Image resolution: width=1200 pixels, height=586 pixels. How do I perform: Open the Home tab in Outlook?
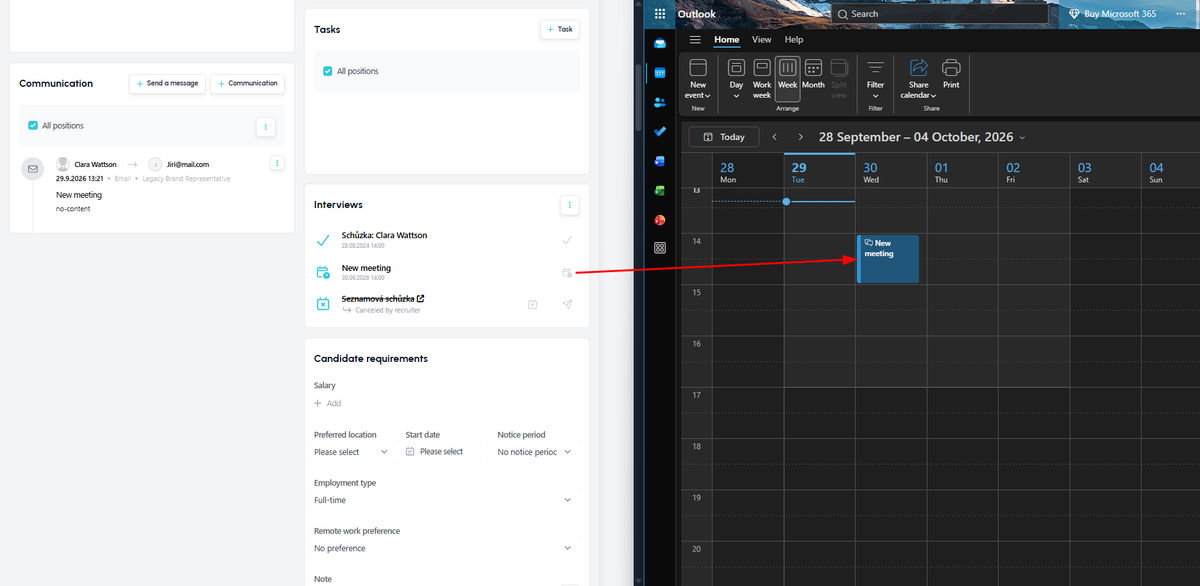(x=726, y=40)
